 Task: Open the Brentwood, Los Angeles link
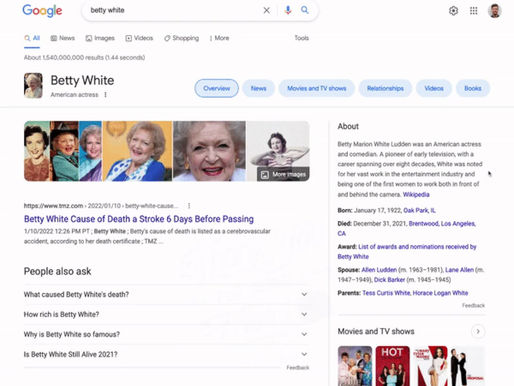[442, 224]
